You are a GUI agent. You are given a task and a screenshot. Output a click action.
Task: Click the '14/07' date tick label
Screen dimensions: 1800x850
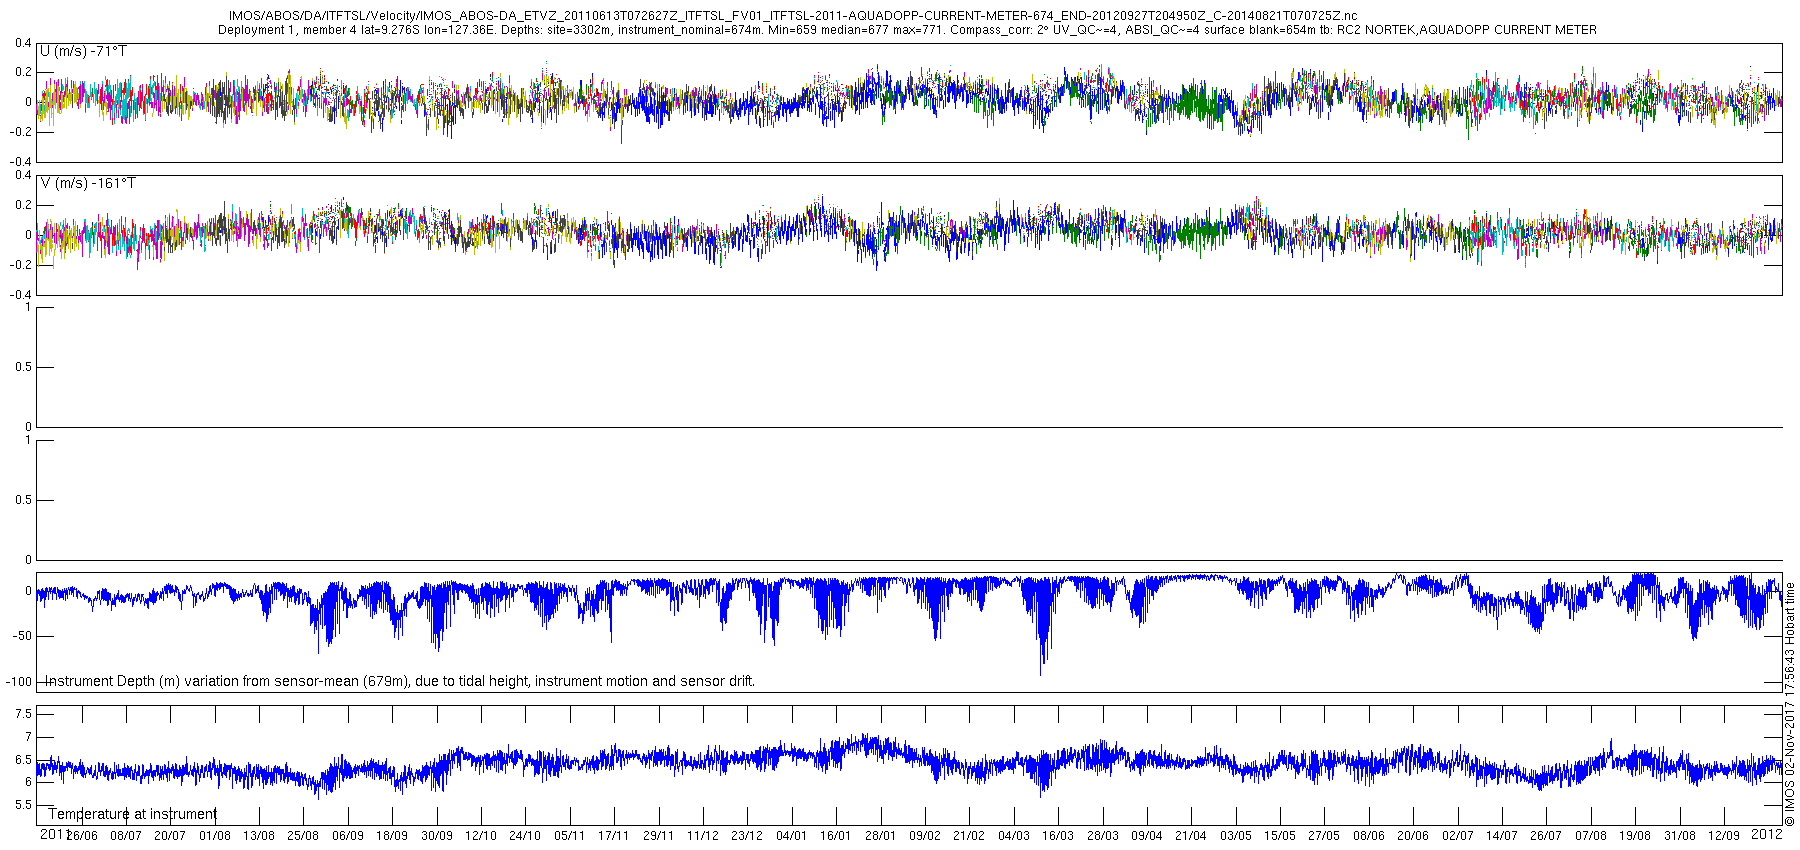pos(1501,836)
